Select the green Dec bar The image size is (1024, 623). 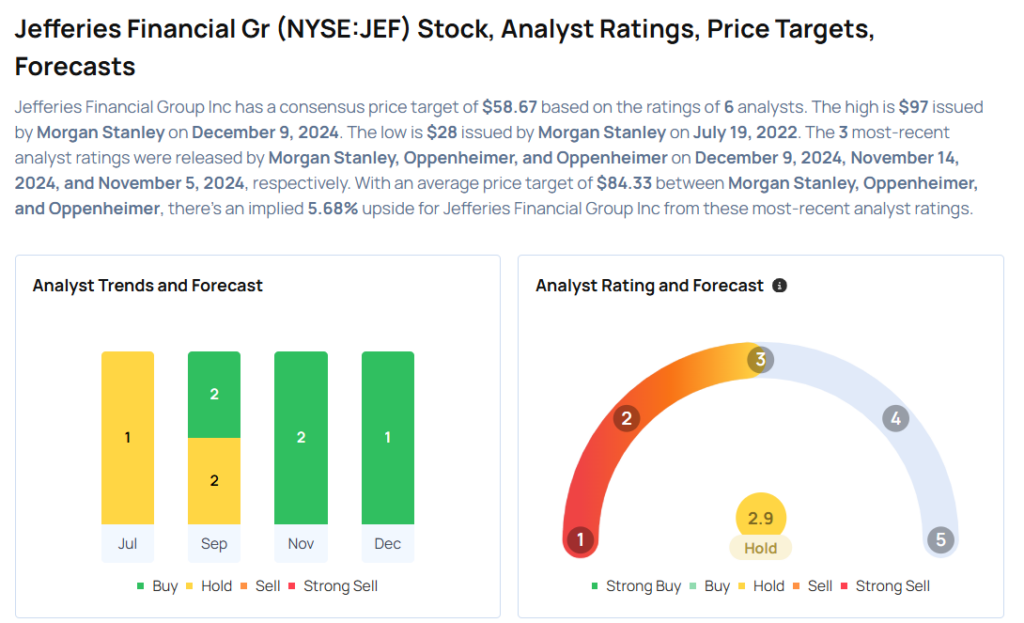point(387,437)
